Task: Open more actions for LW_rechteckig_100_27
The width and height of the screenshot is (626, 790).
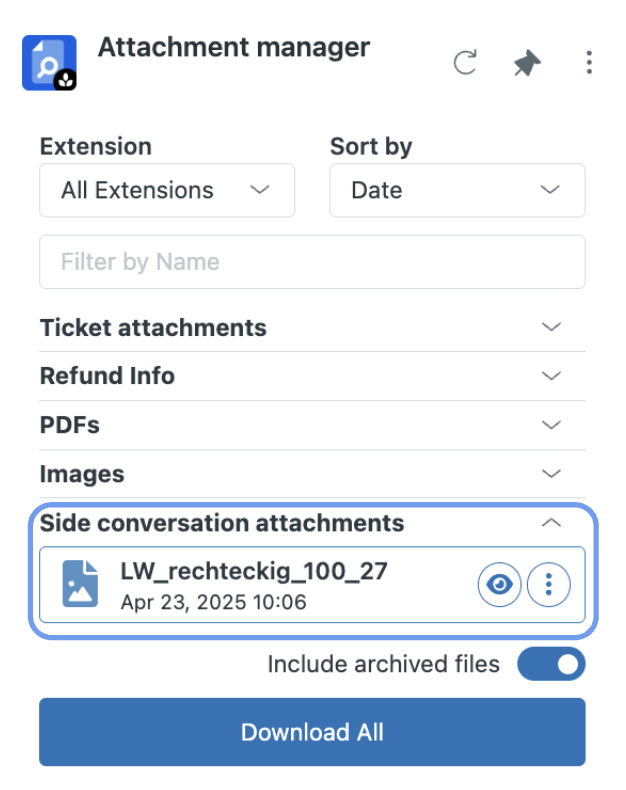Action: point(549,584)
